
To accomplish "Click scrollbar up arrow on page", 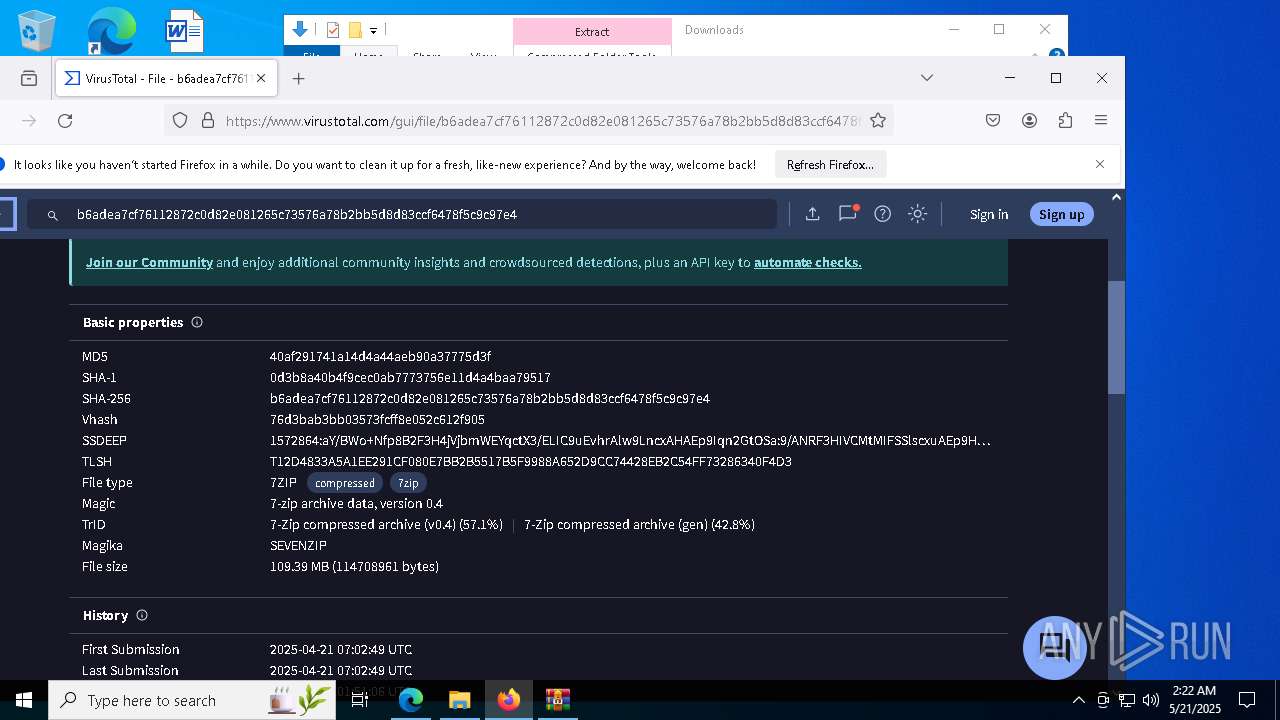I will (x=1116, y=197).
